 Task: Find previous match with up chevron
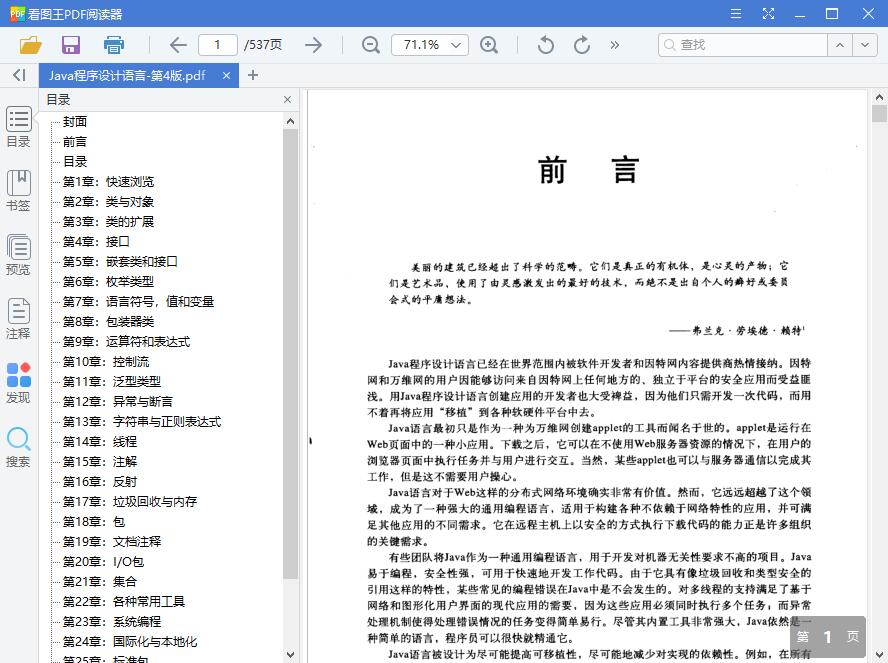tap(840, 45)
